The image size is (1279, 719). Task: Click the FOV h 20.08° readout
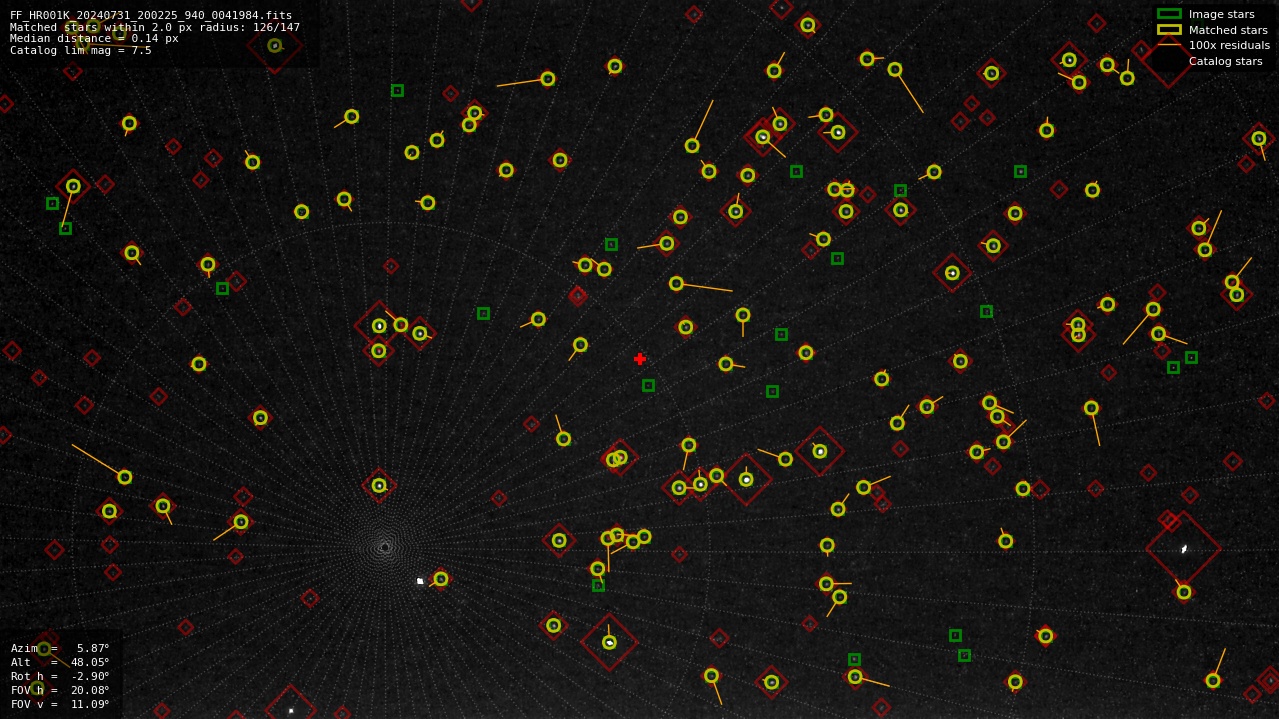(60, 690)
